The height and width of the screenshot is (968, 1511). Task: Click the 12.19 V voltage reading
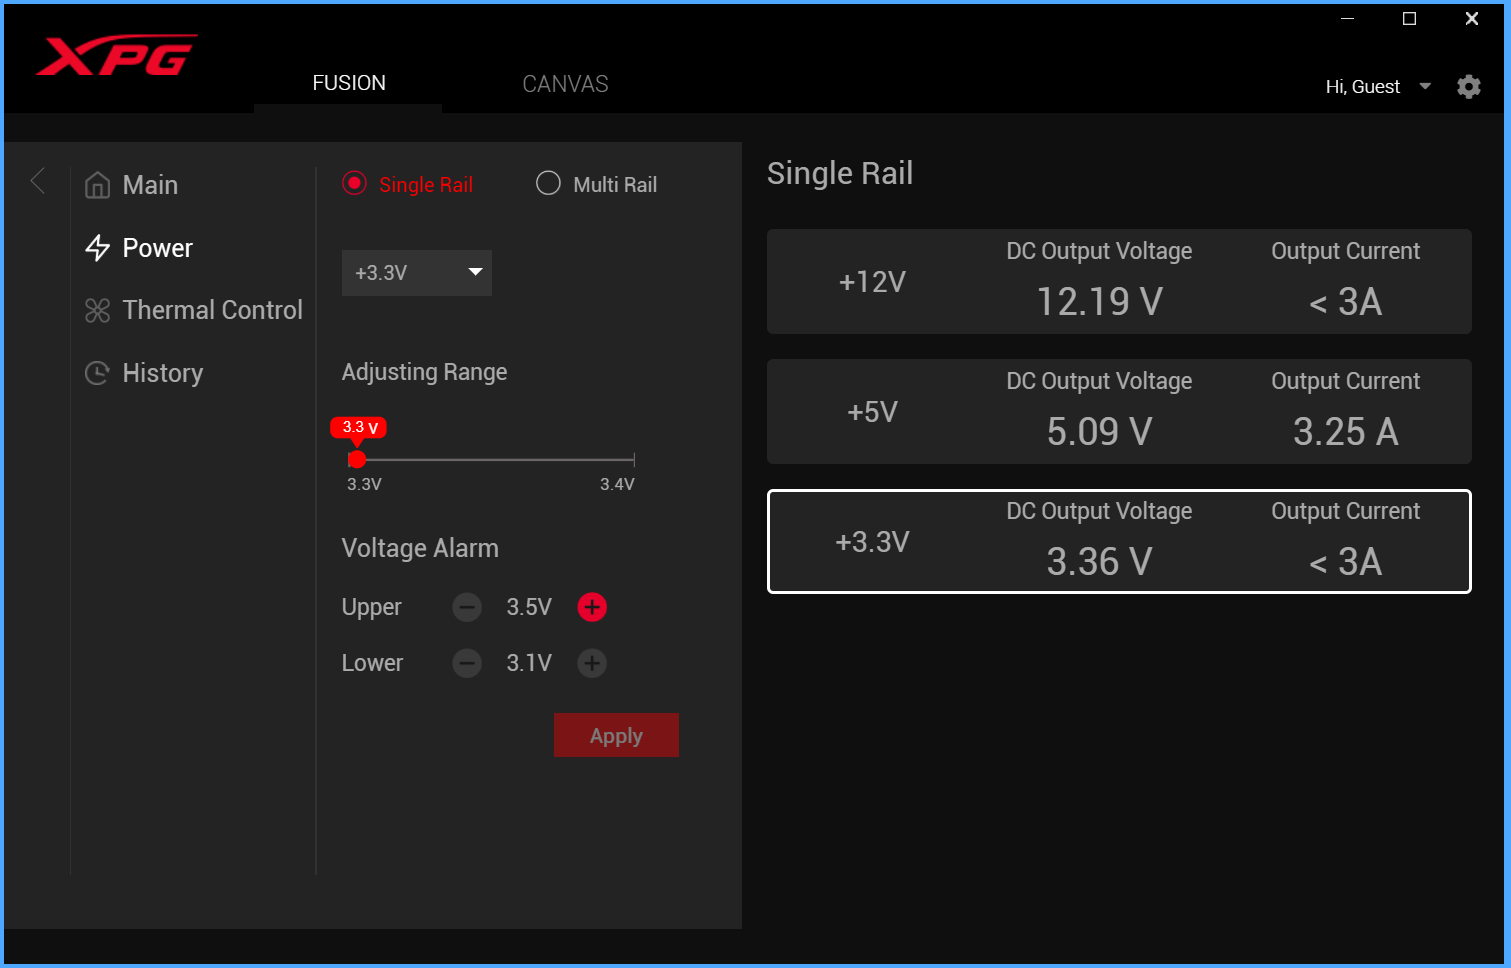1099,302
